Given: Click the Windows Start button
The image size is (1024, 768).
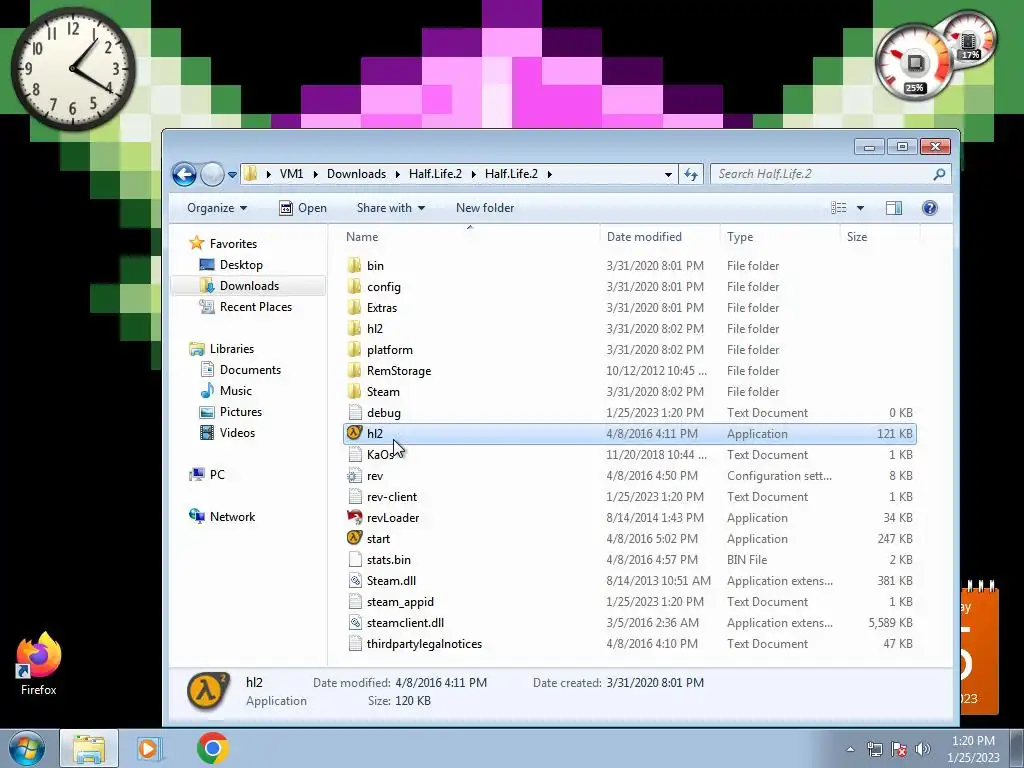Looking at the screenshot, I should point(27,748).
